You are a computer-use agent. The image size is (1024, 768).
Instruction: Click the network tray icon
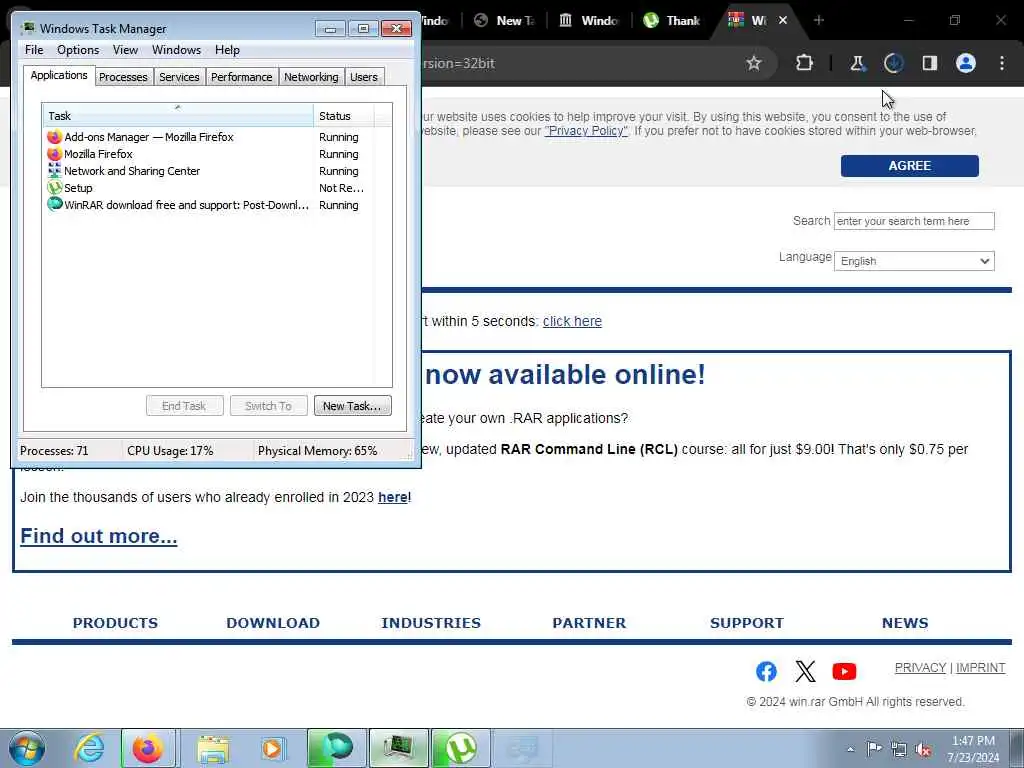point(899,750)
